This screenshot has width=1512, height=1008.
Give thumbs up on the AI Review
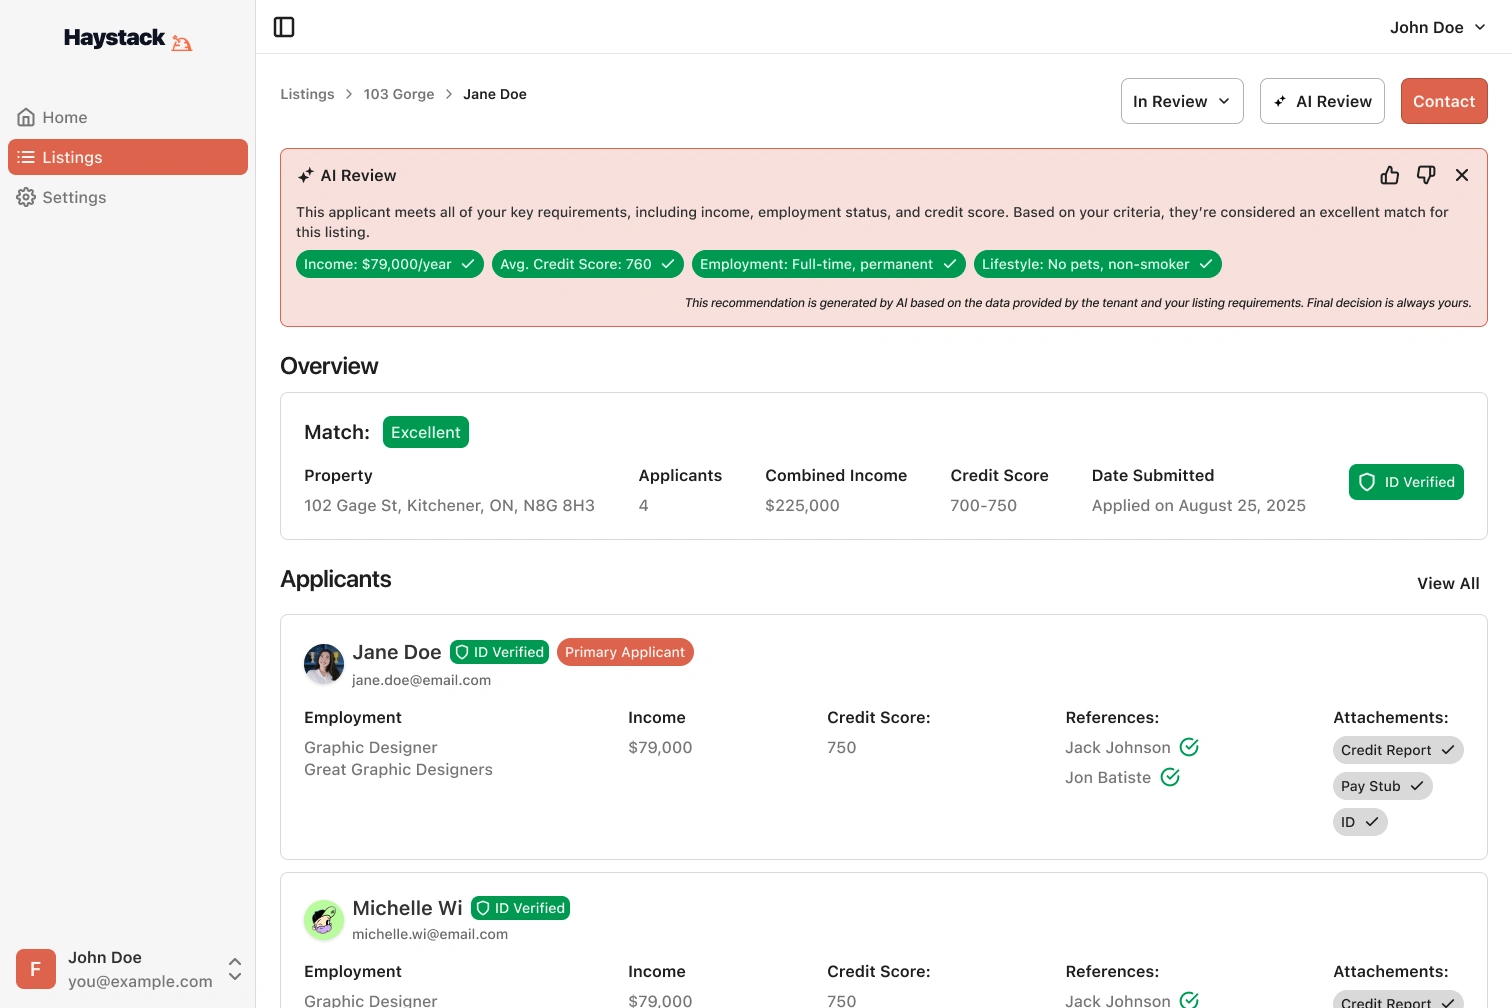(x=1389, y=174)
